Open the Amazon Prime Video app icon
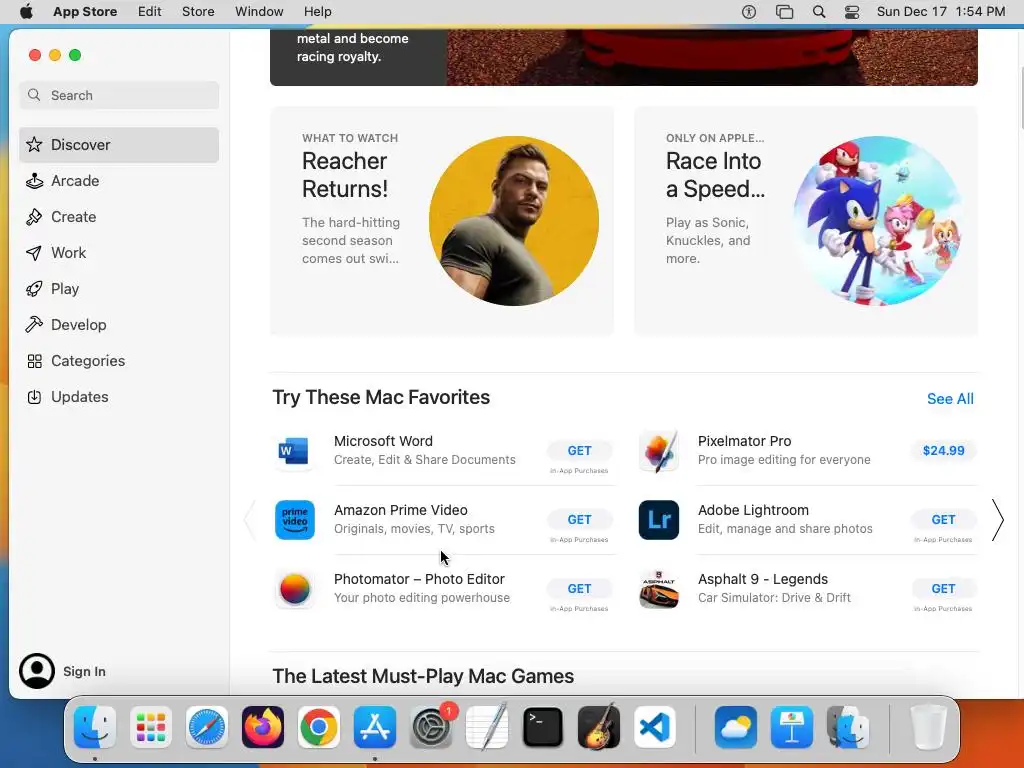 [x=295, y=520]
